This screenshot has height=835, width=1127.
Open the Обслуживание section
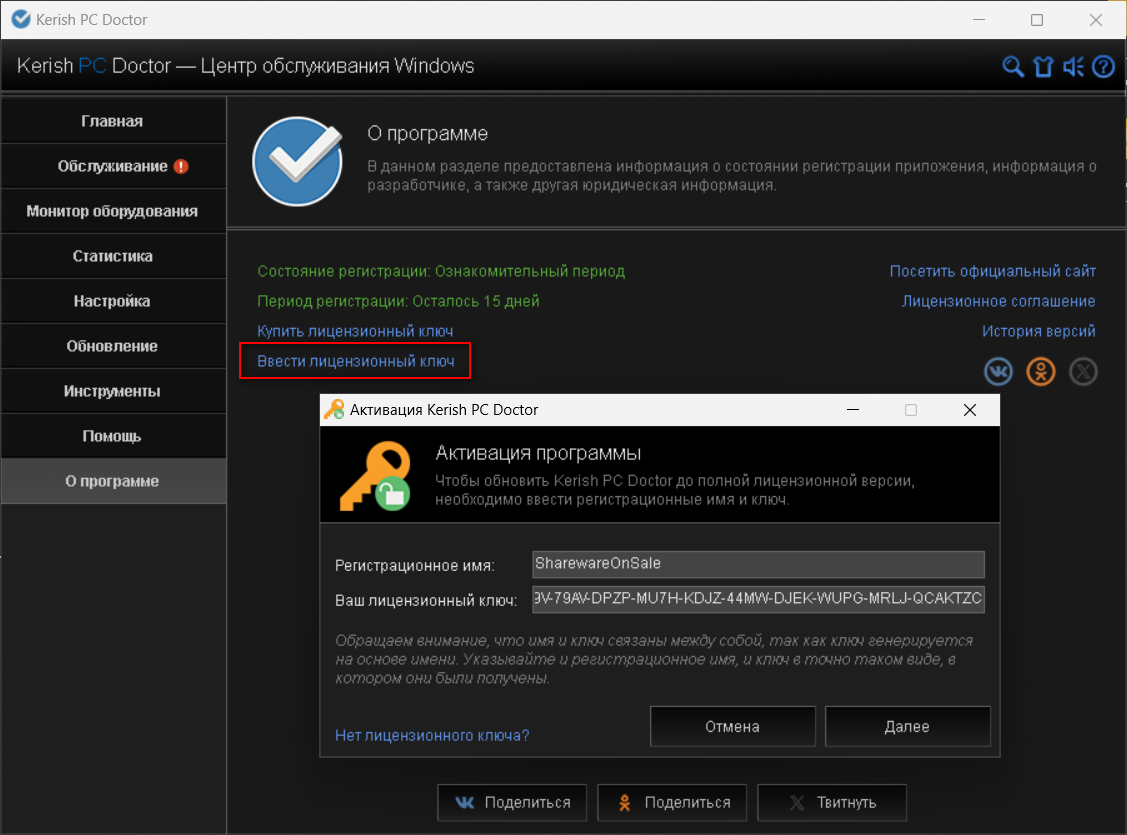[x=113, y=166]
